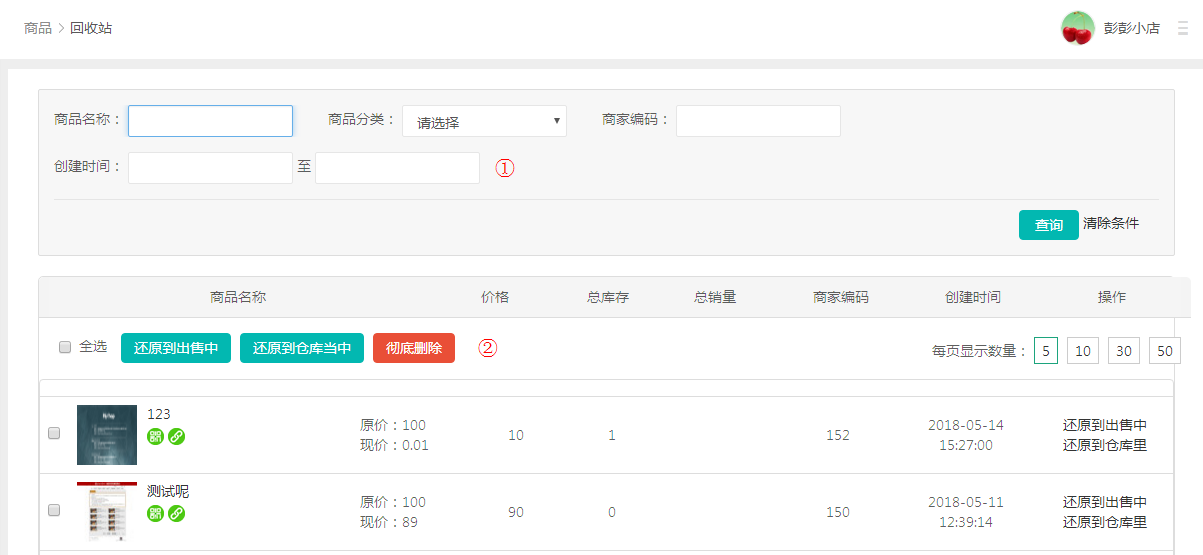
Task: Check the box for product 123
Action: (x=54, y=433)
